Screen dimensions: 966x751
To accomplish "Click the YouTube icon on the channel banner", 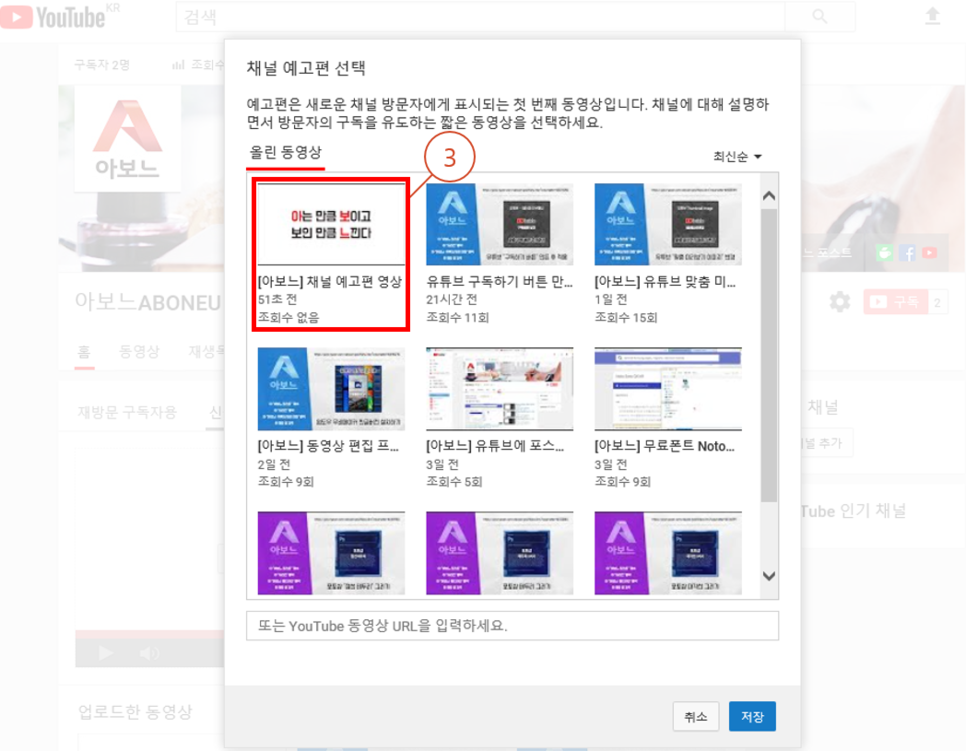I will click(930, 253).
